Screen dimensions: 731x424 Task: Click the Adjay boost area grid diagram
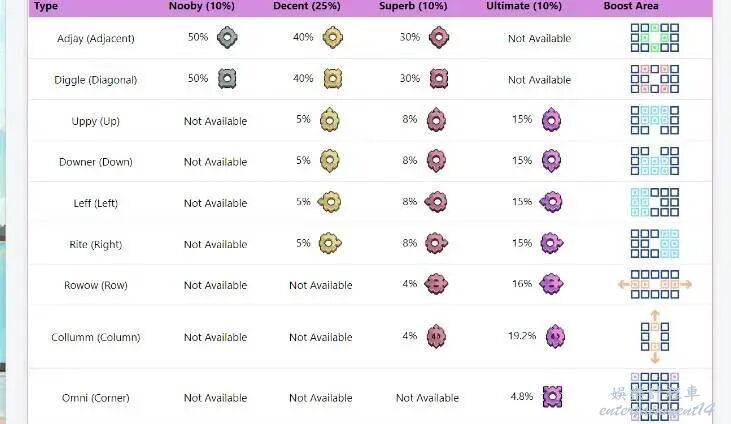[x=654, y=38]
